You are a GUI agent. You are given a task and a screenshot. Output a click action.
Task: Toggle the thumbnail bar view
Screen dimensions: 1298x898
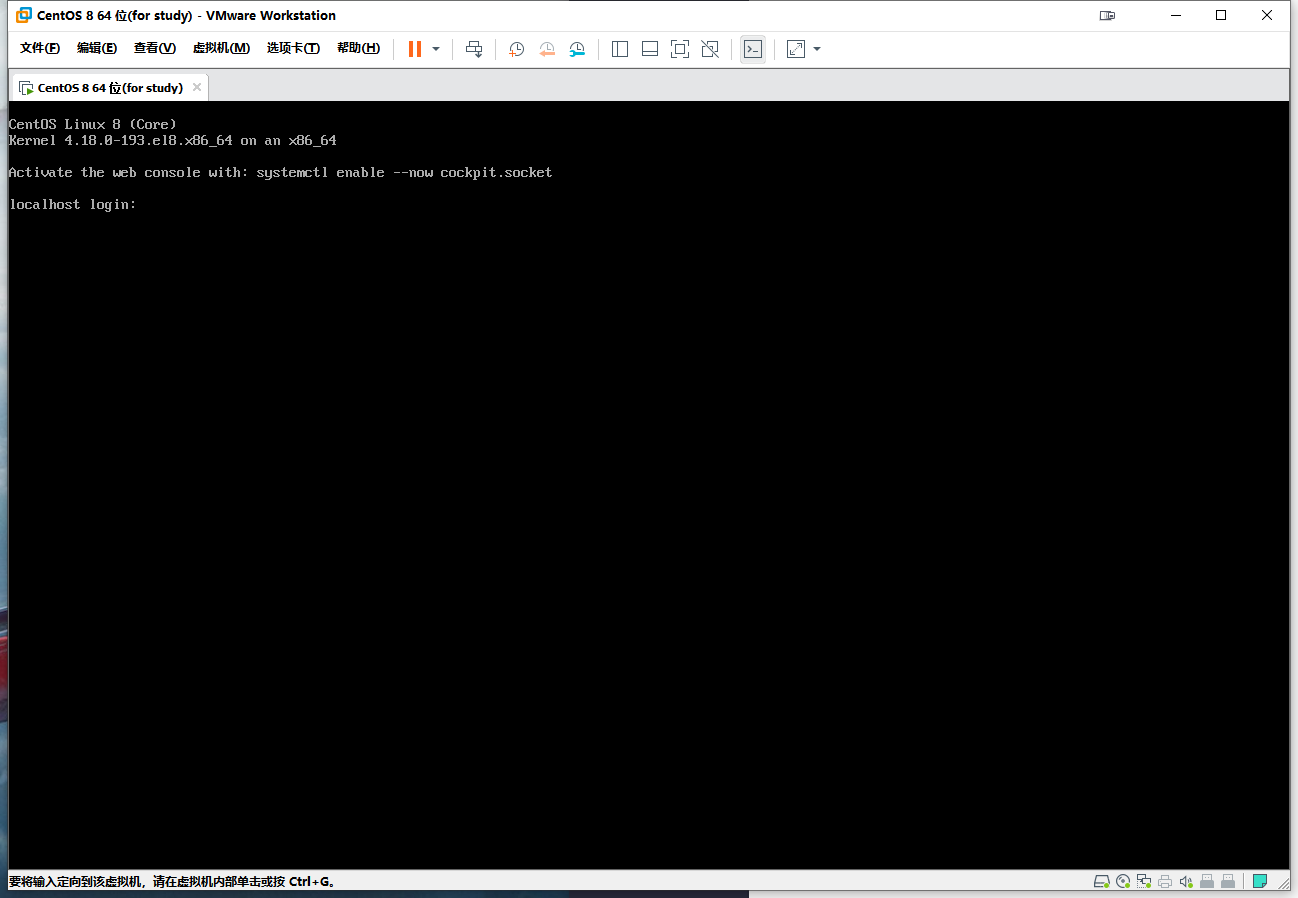650,49
